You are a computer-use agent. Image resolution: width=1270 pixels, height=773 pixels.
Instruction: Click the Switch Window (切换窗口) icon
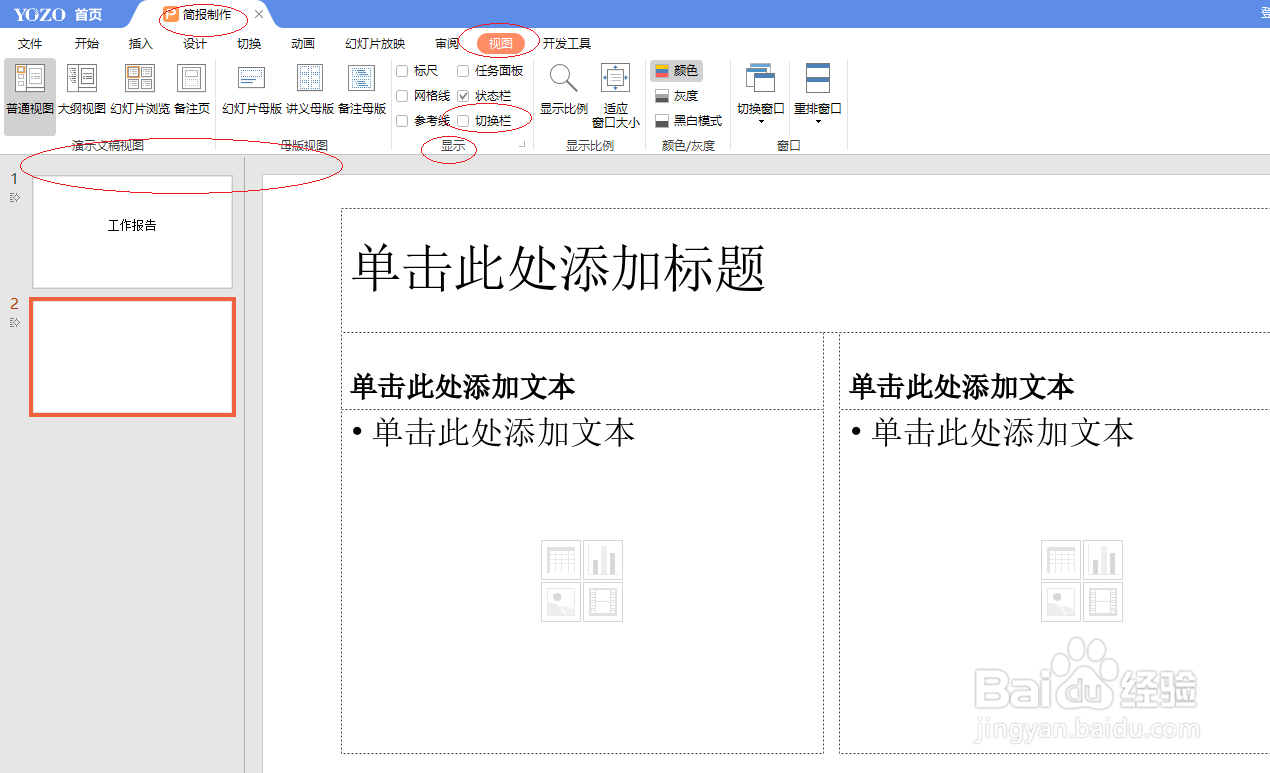tap(761, 78)
